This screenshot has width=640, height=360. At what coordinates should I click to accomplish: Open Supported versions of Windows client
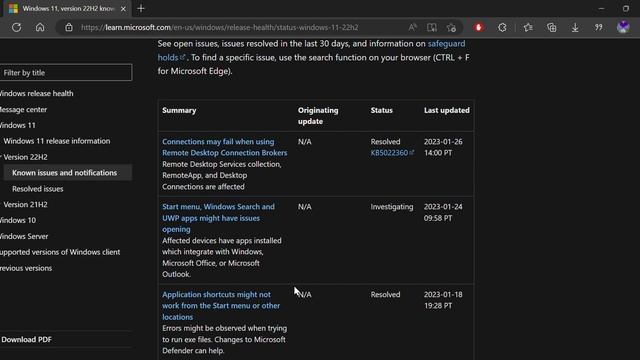click(x=60, y=252)
